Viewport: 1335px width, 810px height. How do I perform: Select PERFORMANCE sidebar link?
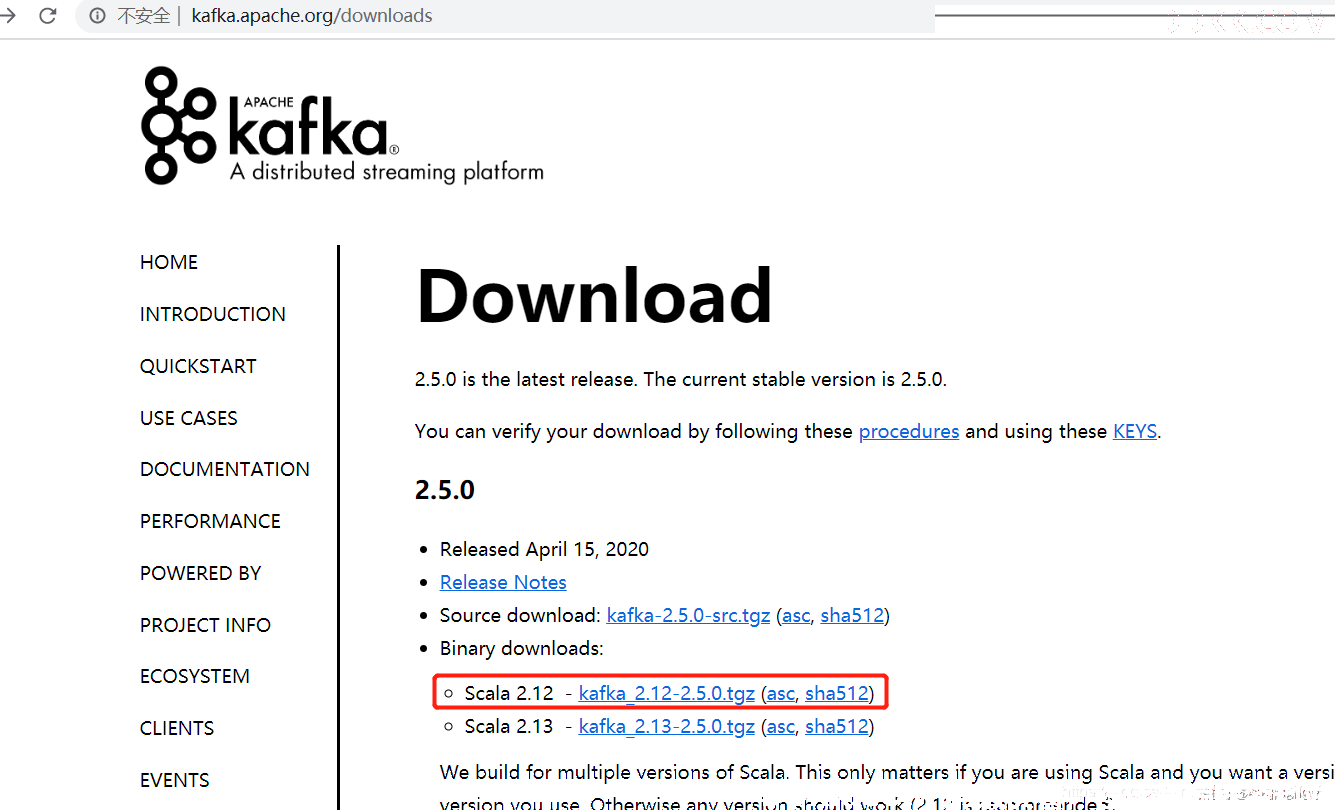click(210, 521)
